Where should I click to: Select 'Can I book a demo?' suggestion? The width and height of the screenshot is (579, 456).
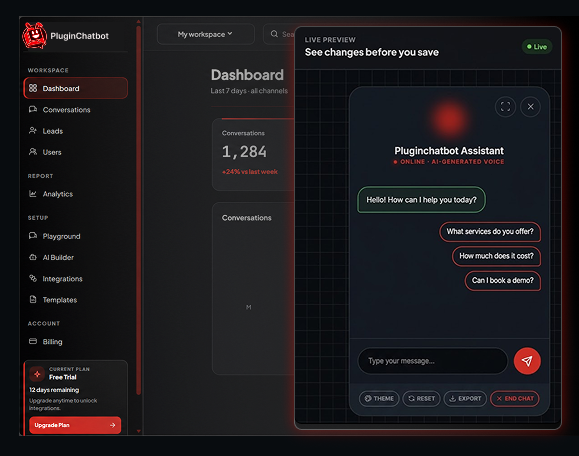503,281
